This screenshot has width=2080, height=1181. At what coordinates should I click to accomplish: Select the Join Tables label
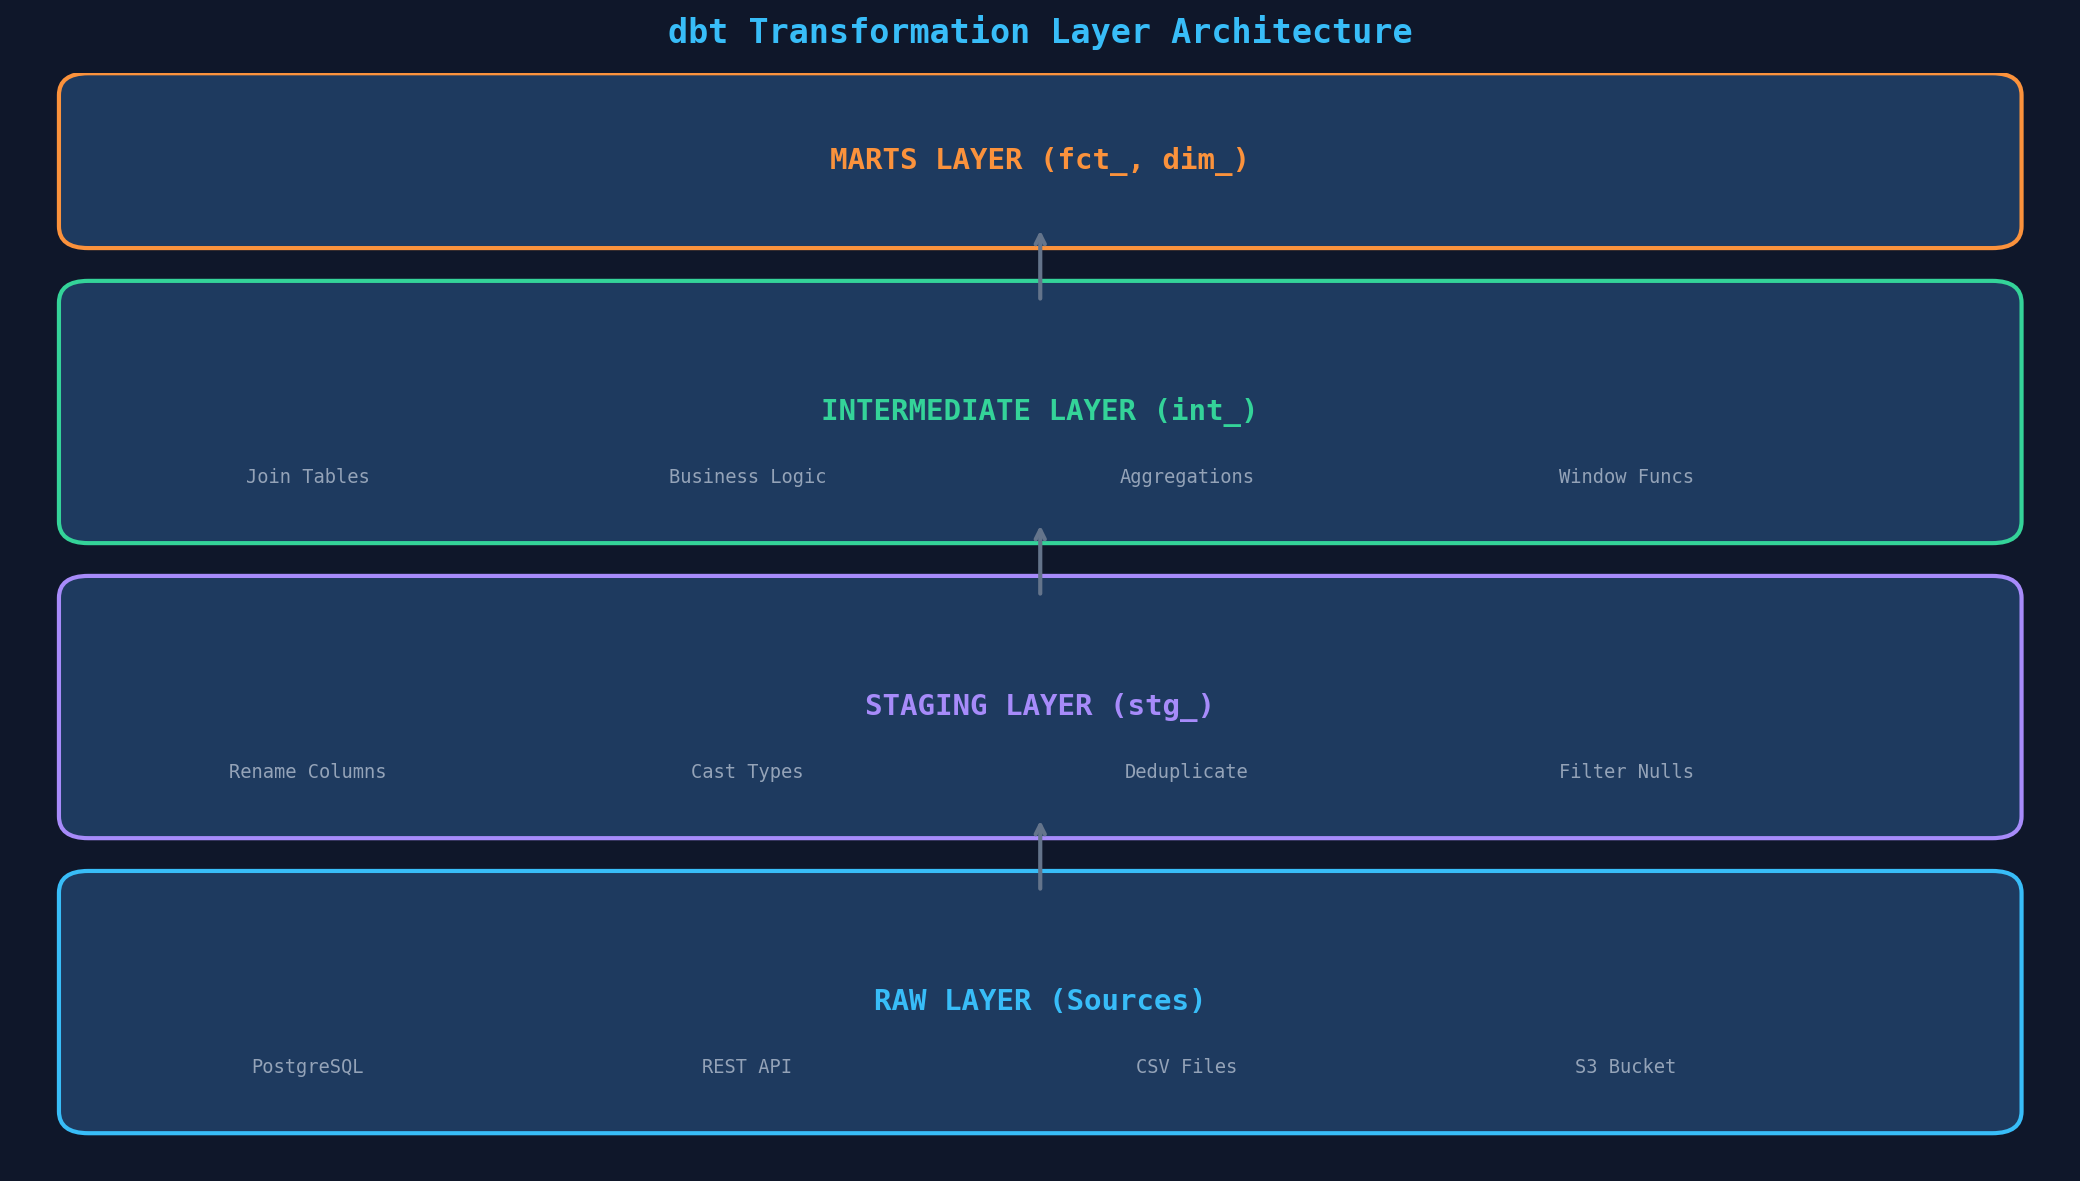(x=307, y=476)
